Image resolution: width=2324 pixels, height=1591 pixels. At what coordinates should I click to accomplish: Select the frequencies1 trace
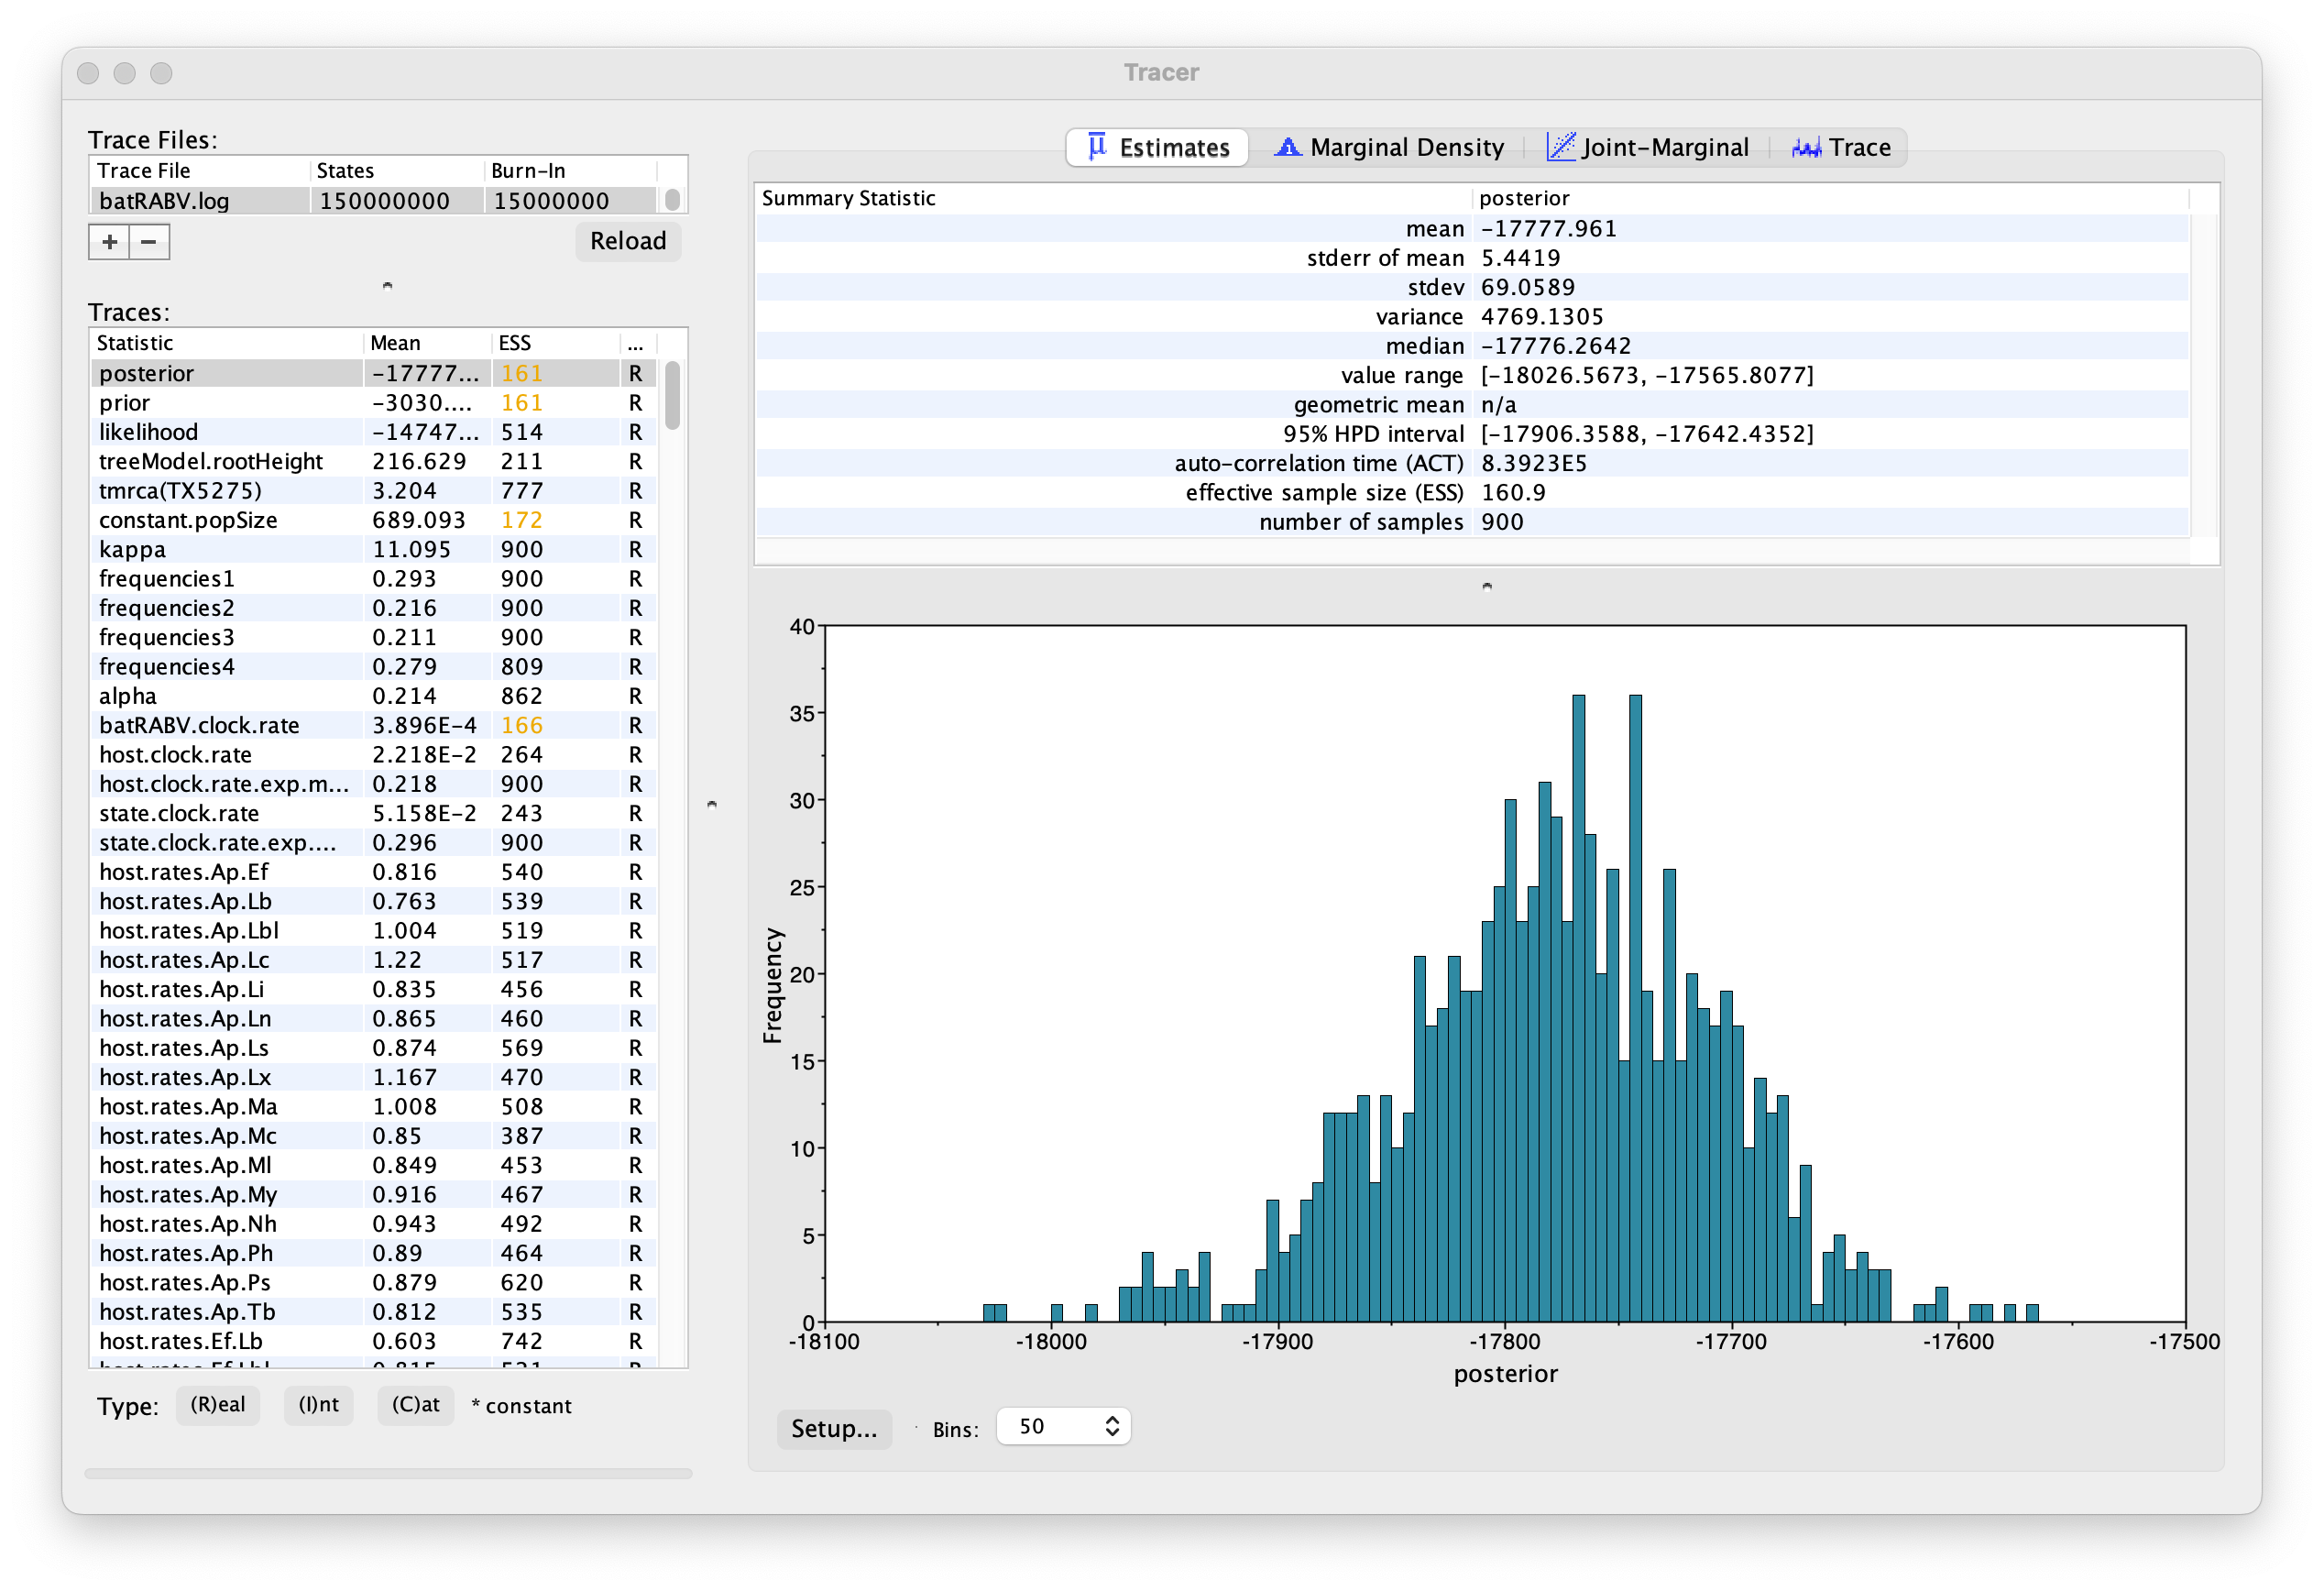pos(374,579)
